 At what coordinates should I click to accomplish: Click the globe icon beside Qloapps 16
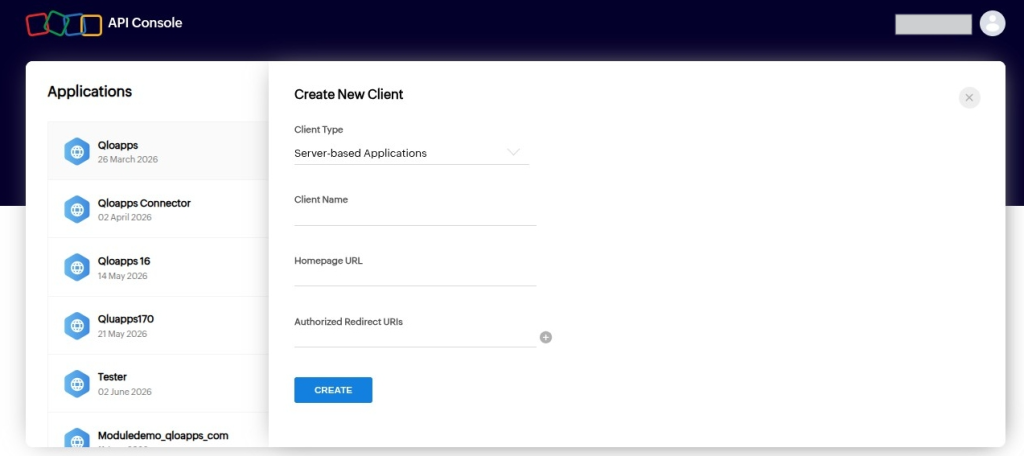pos(77,267)
